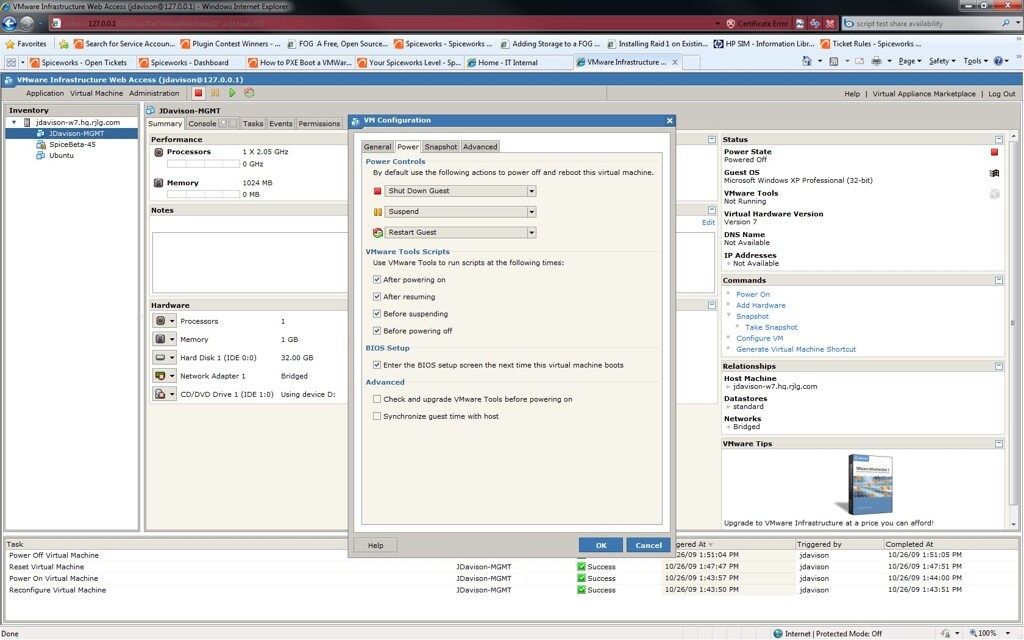Click the red Power Off toolbar icon
This screenshot has width=1024, height=640.
(x=198, y=92)
